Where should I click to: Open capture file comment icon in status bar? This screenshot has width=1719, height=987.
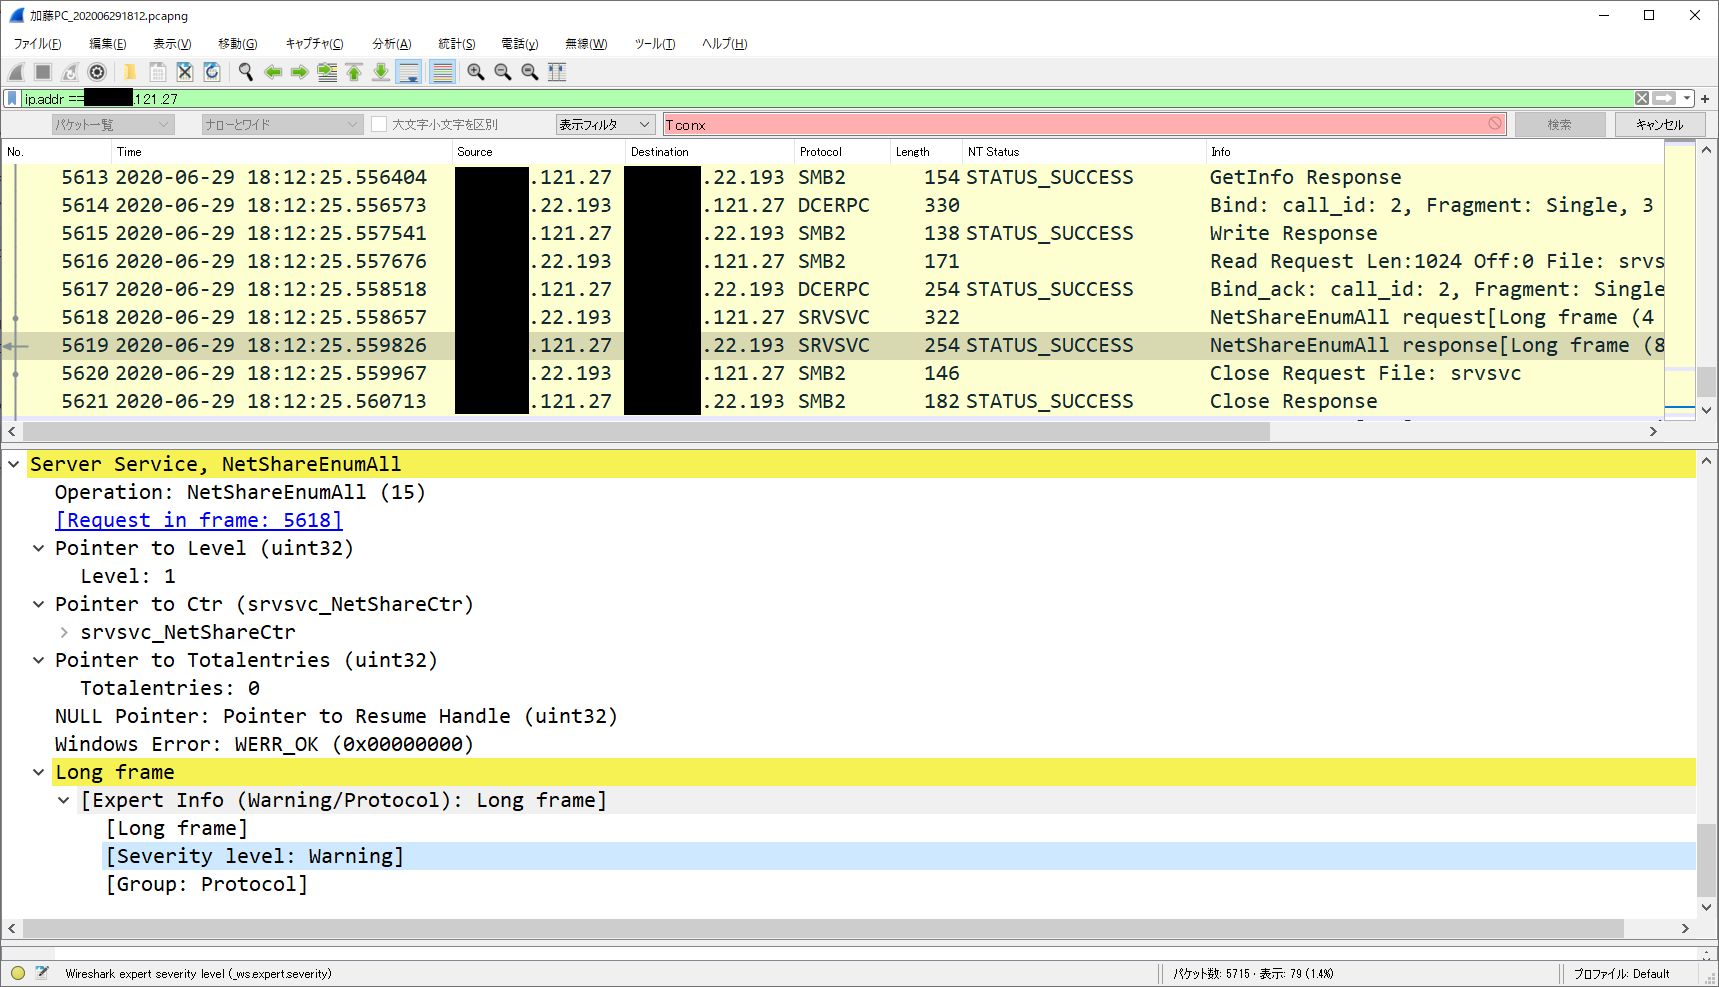pyautogui.click(x=42, y=973)
